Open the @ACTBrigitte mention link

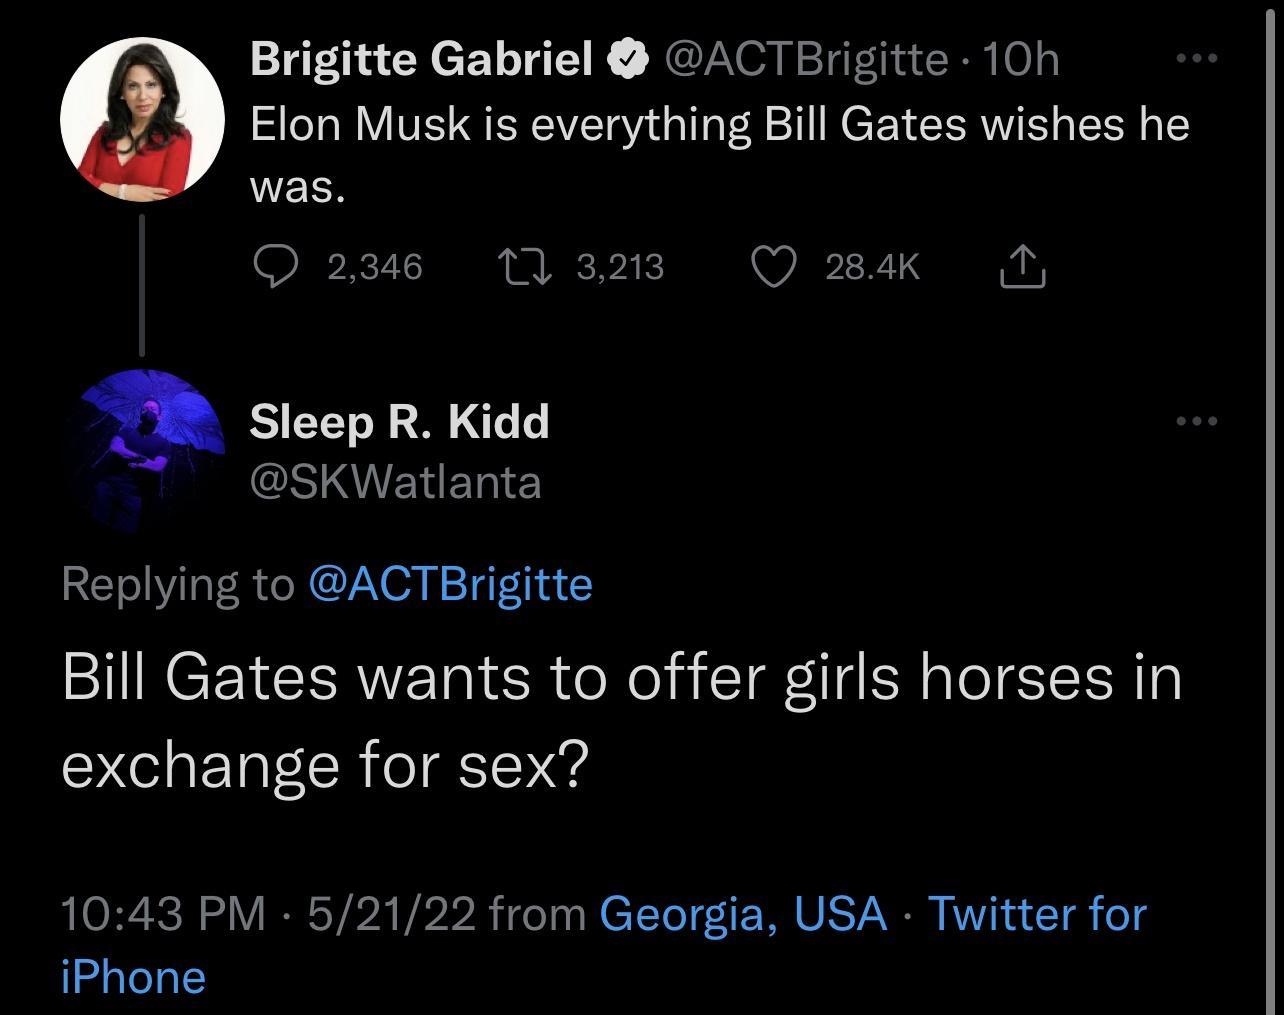click(449, 584)
